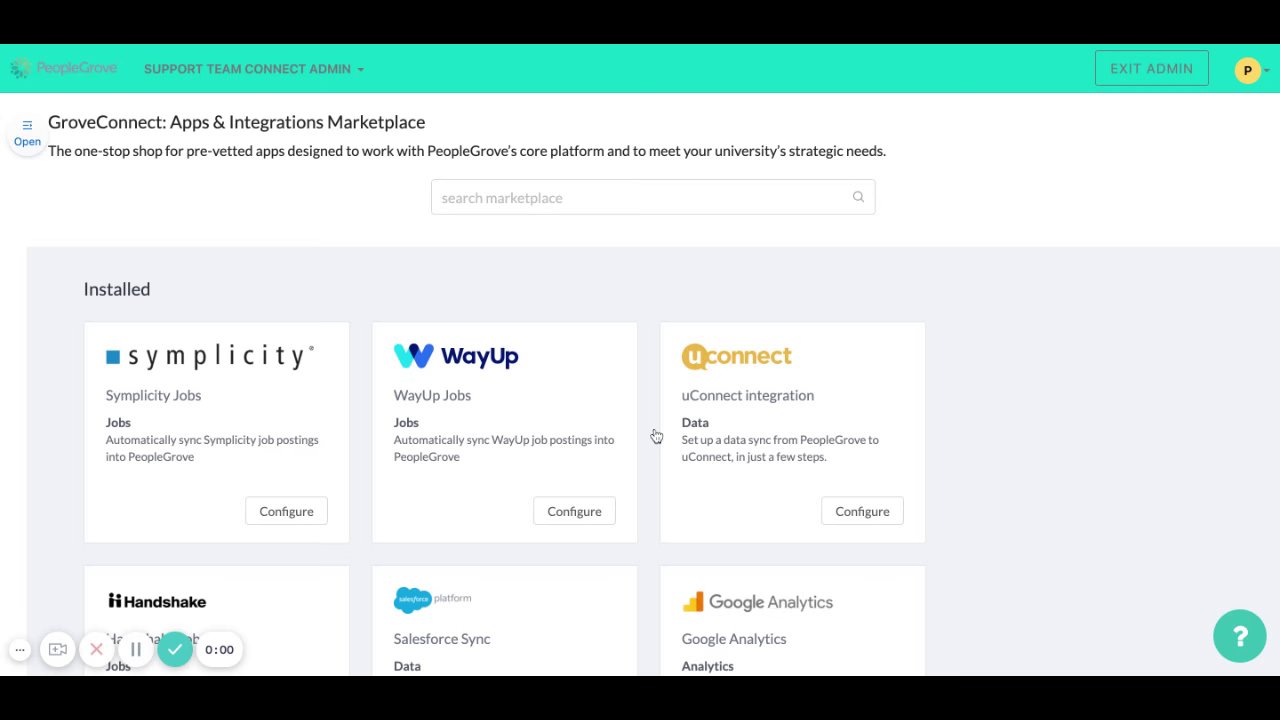Click the uConnect logo
1280x720 pixels.
[x=737, y=356]
